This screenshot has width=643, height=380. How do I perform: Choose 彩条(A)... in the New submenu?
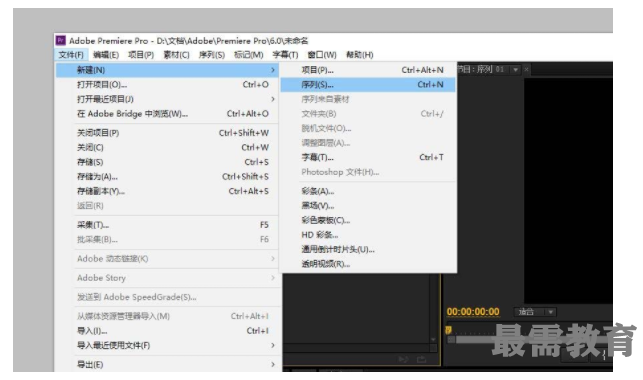[368, 191]
